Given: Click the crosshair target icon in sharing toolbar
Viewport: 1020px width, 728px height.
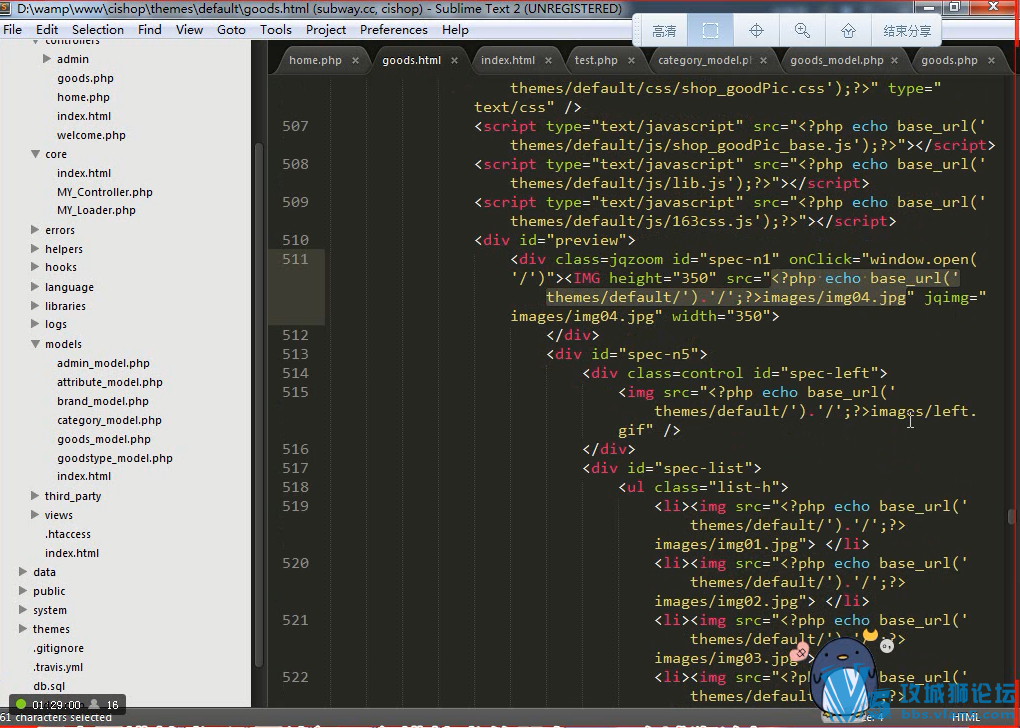Looking at the screenshot, I should pos(756,31).
